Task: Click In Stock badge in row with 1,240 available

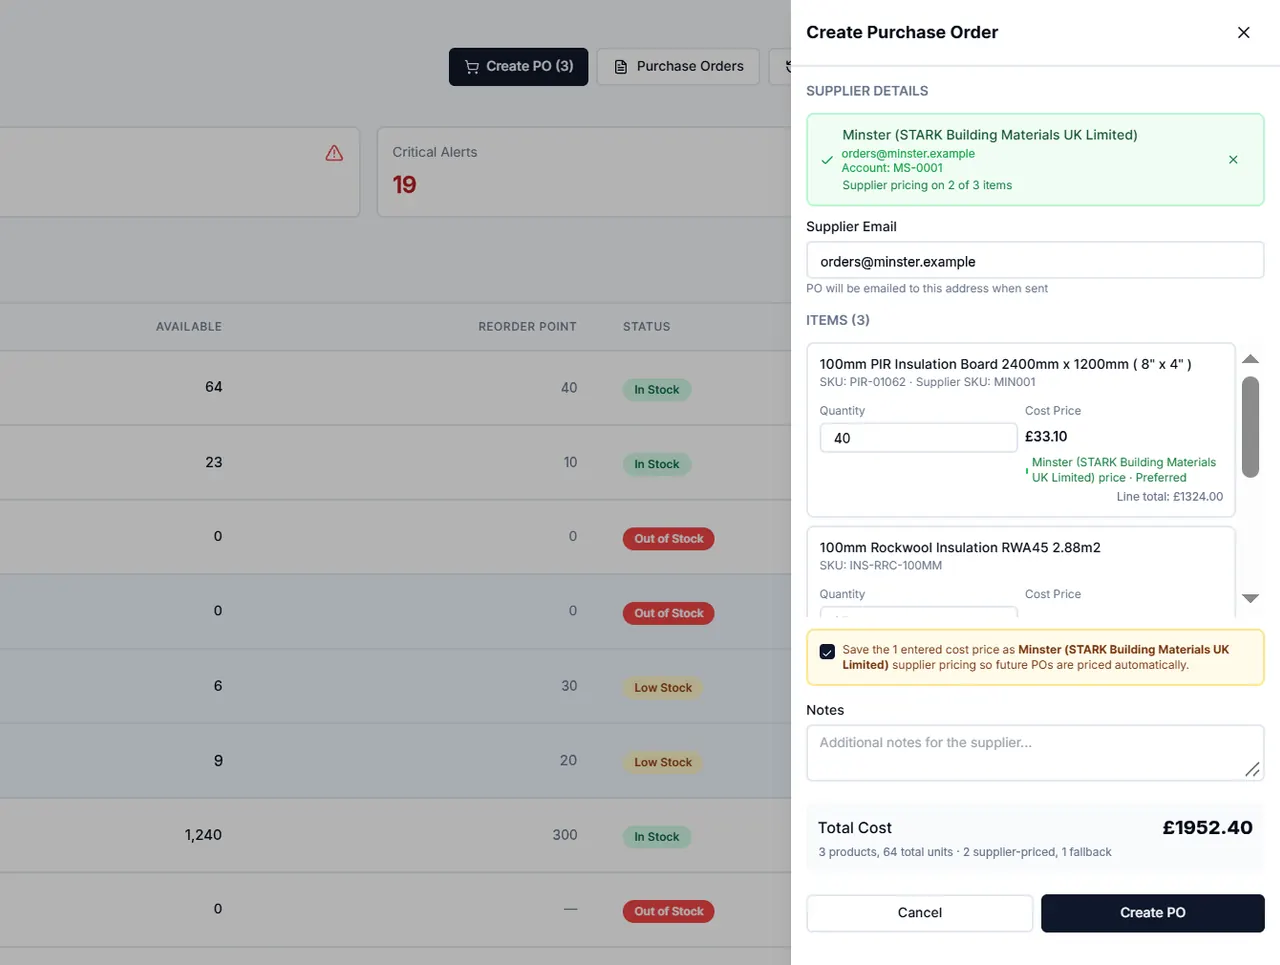Action: pos(657,837)
